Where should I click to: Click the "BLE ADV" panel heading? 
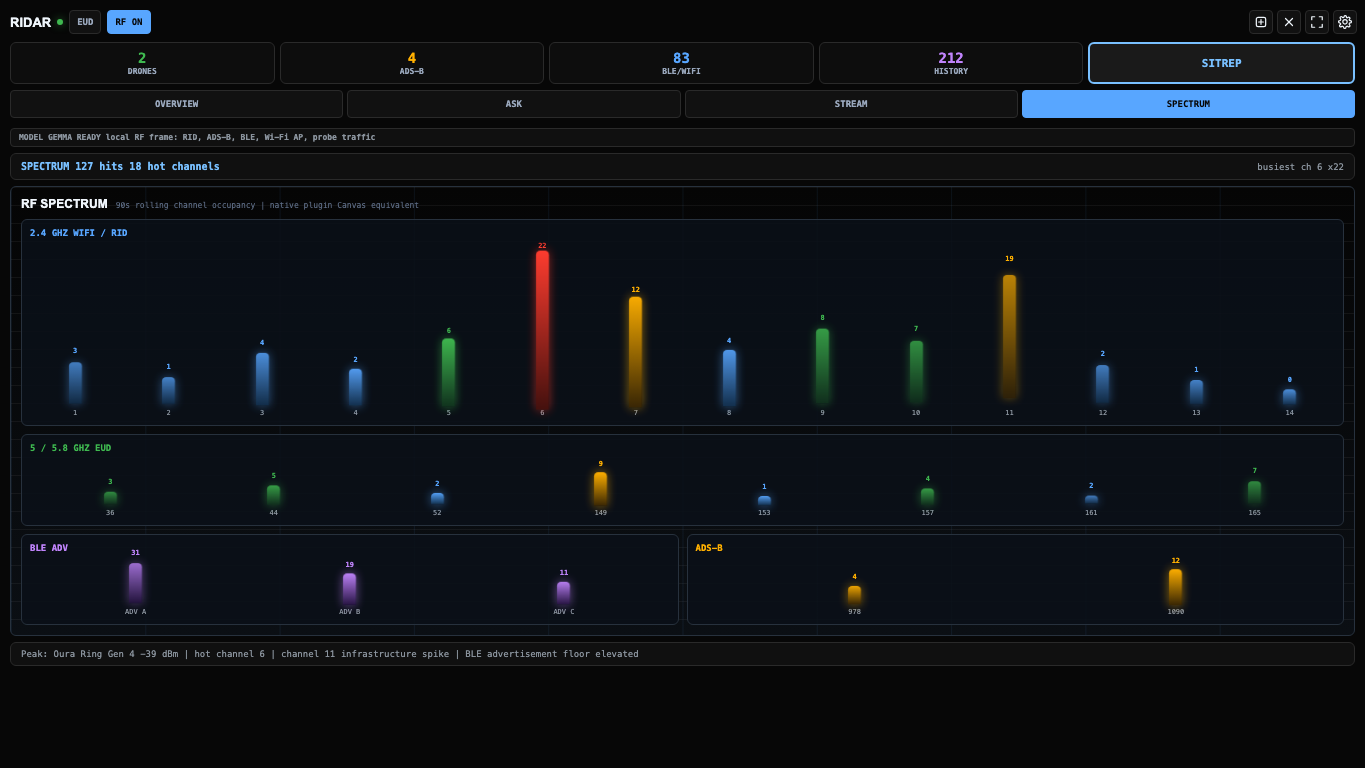click(x=49, y=548)
